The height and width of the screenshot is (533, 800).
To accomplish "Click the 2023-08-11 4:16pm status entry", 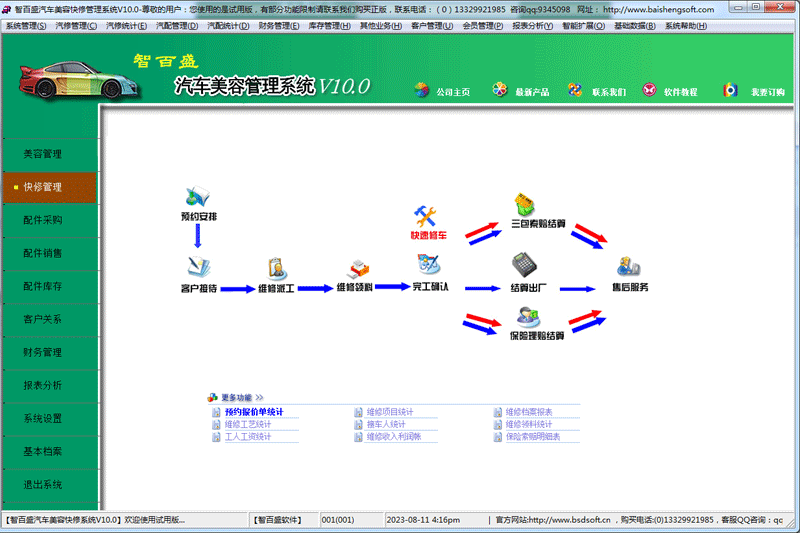I will click(x=423, y=520).
